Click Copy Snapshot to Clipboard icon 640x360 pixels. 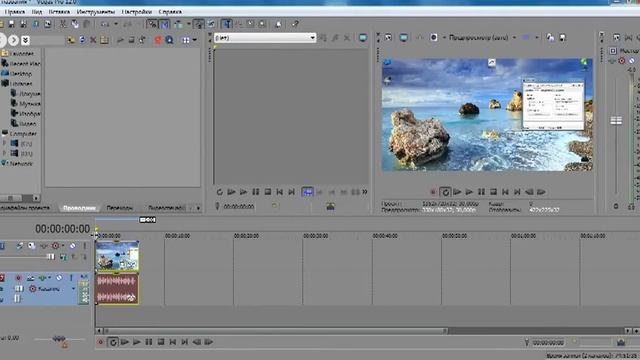coord(550,38)
